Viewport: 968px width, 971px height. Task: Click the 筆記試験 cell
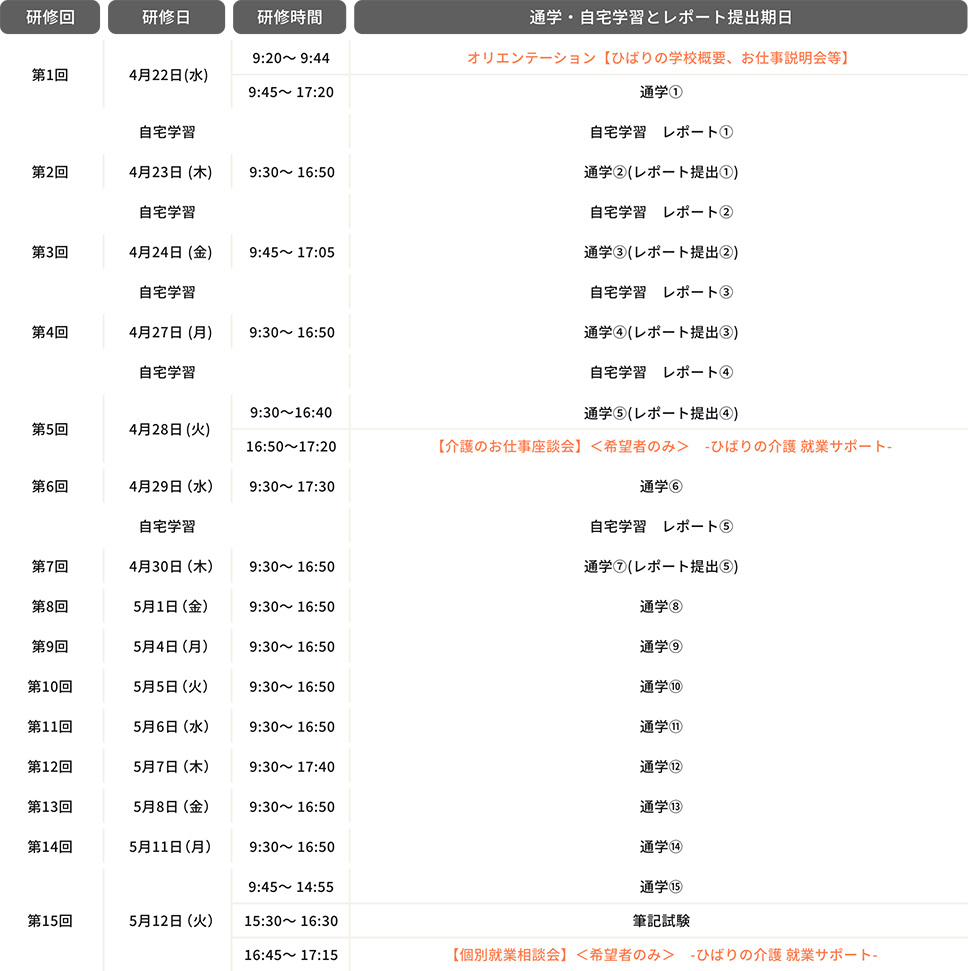tap(661, 921)
